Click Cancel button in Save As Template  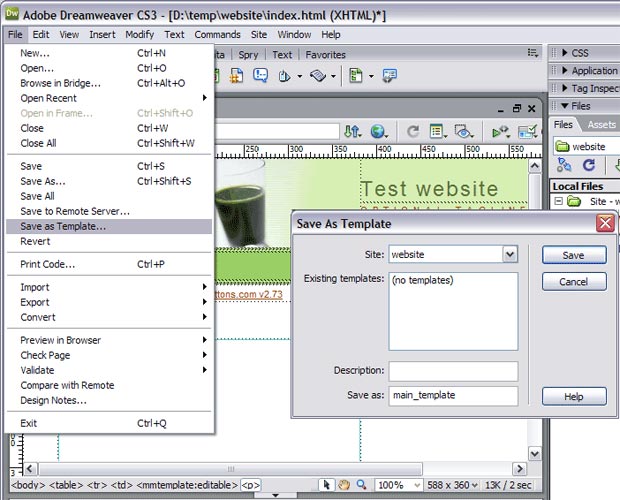pos(574,282)
